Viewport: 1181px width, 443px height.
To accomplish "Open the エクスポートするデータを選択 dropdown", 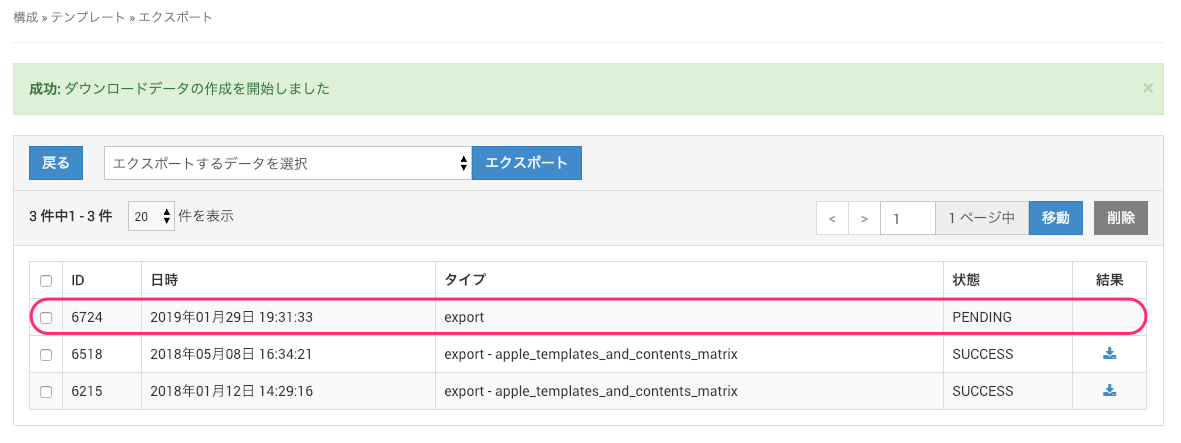I will coord(288,163).
